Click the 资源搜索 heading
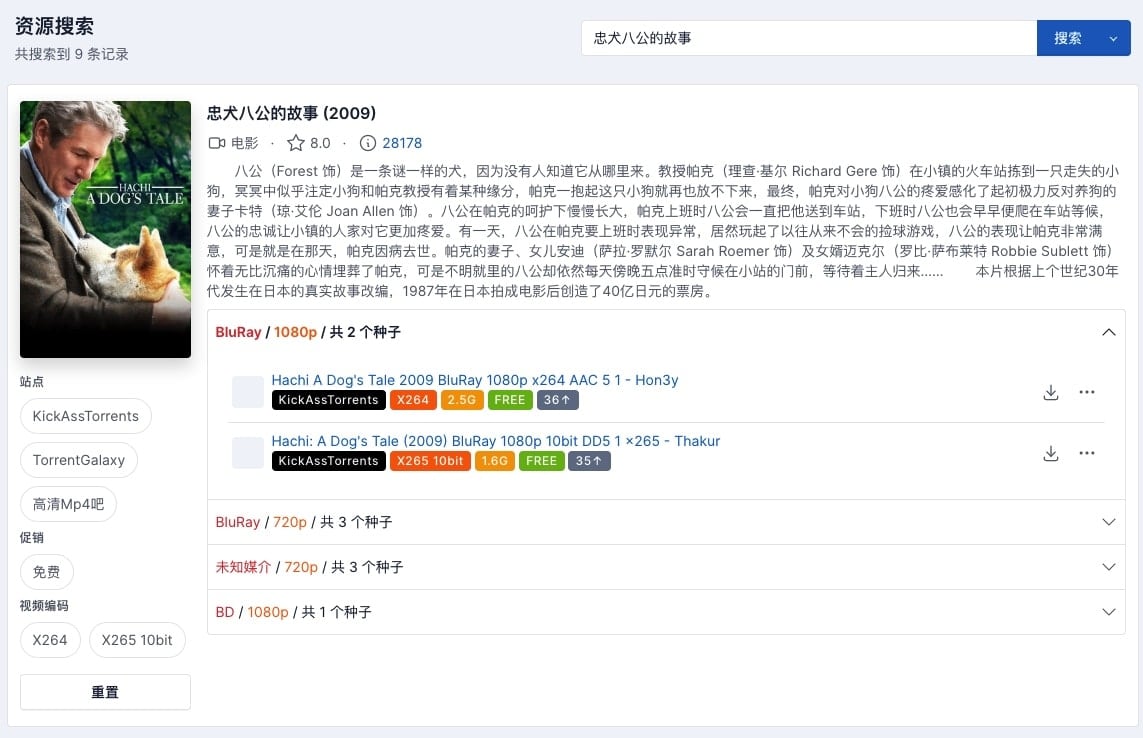This screenshot has width=1143, height=738. click(x=55, y=26)
